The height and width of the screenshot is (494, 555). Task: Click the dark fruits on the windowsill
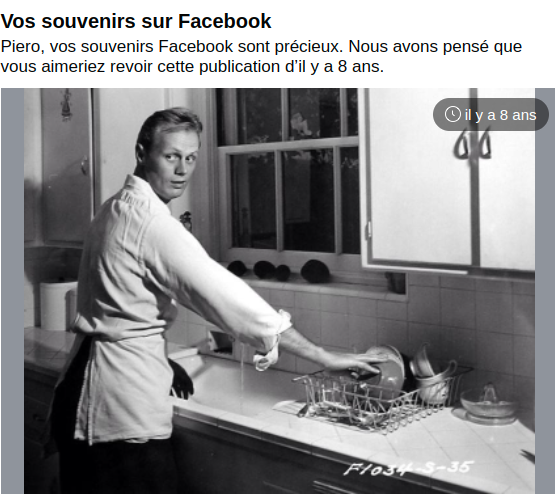tap(279, 271)
